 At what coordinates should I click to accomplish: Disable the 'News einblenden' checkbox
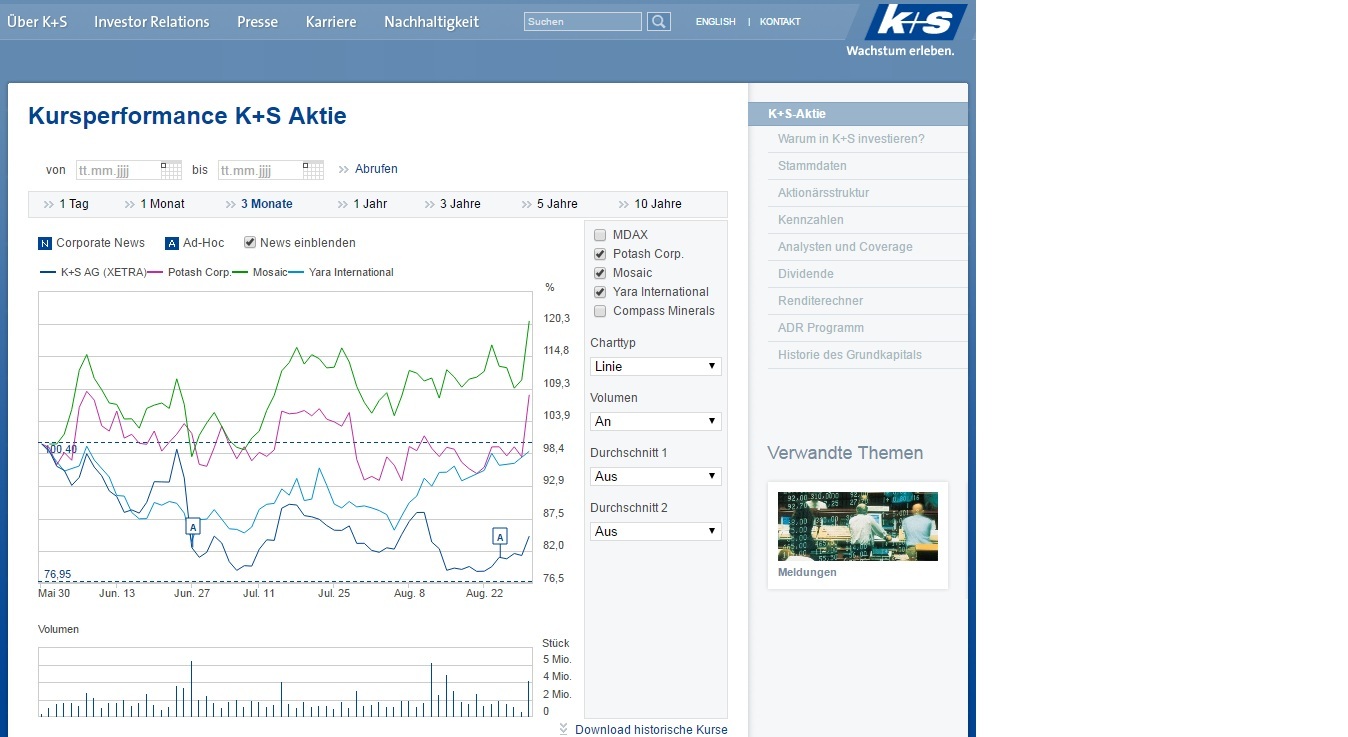[x=249, y=242]
